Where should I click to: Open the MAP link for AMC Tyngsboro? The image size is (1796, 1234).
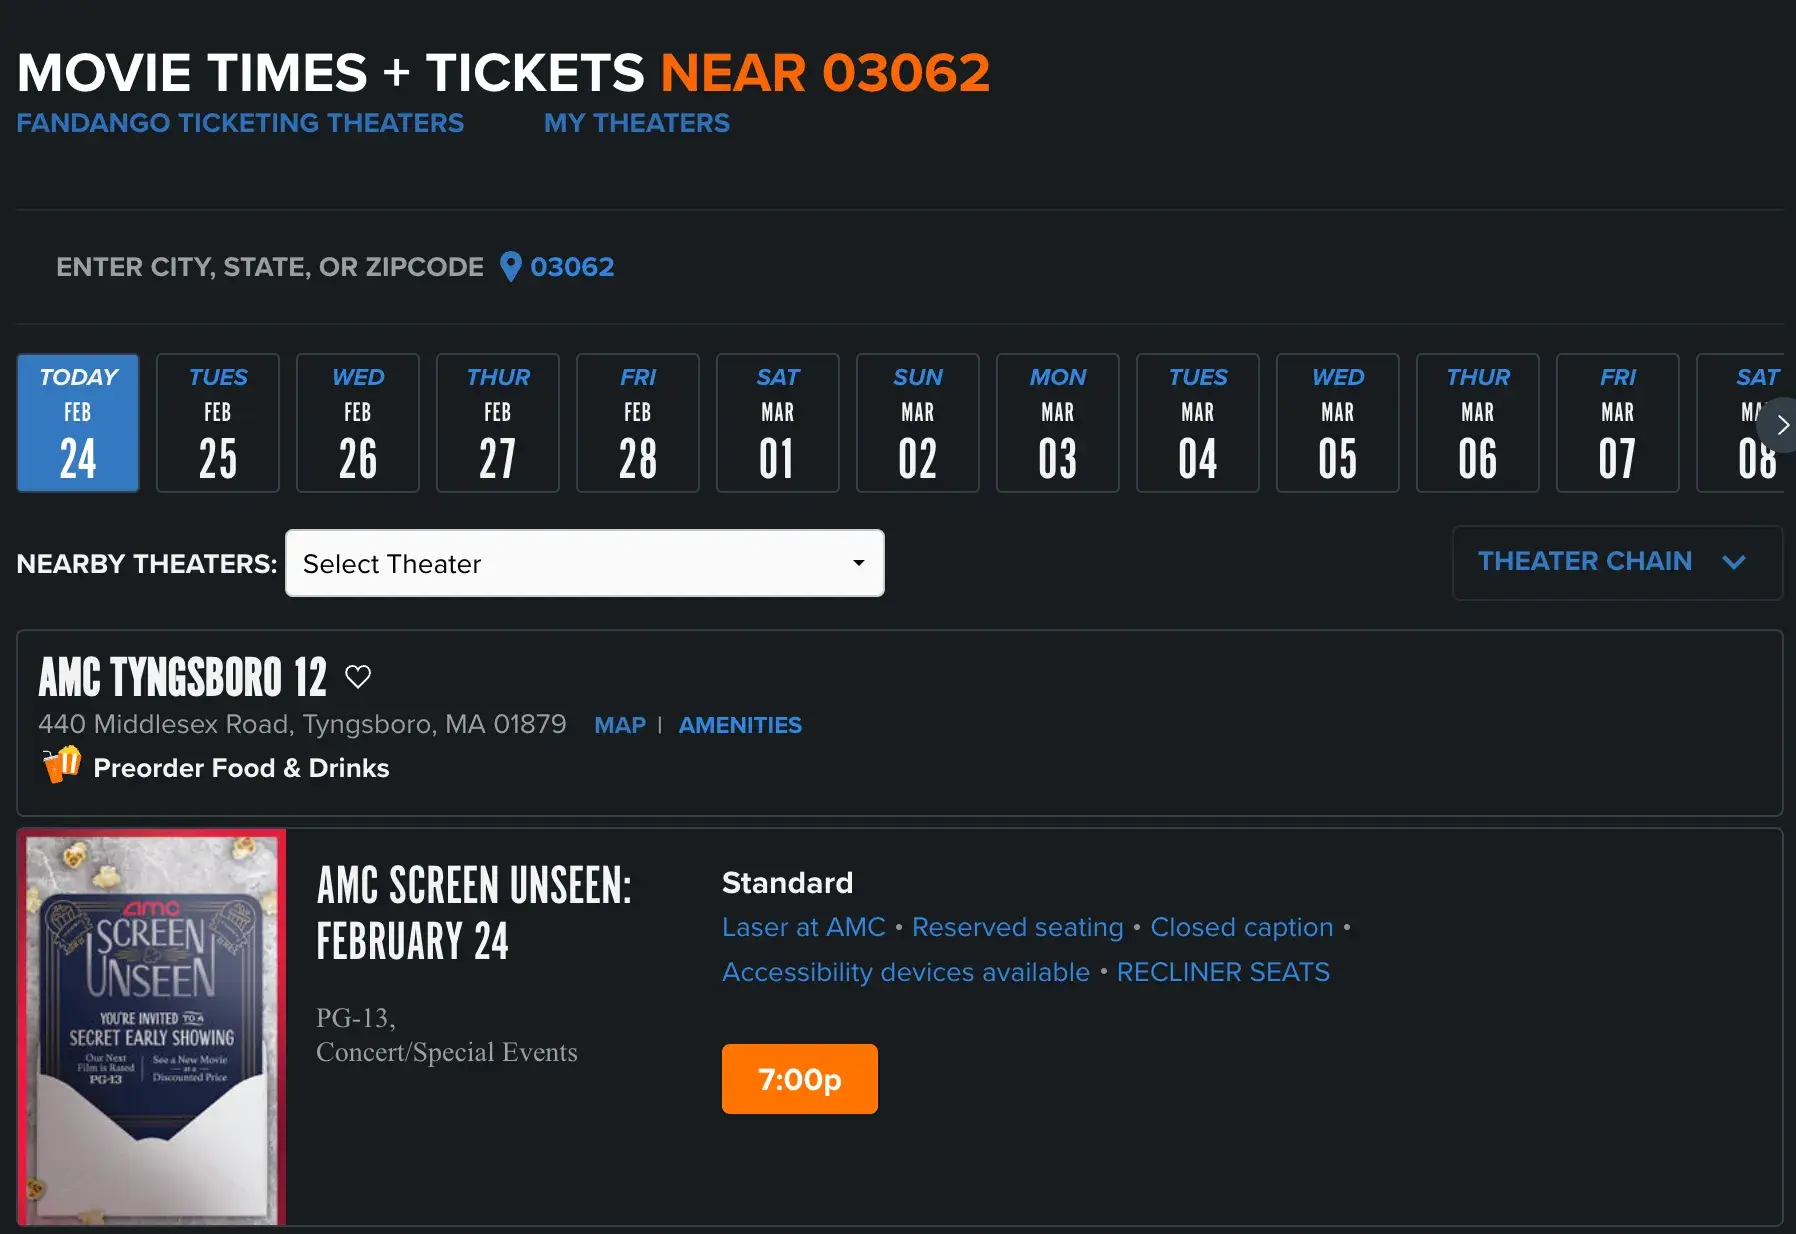pyautogui.click(x=620, y=725)
